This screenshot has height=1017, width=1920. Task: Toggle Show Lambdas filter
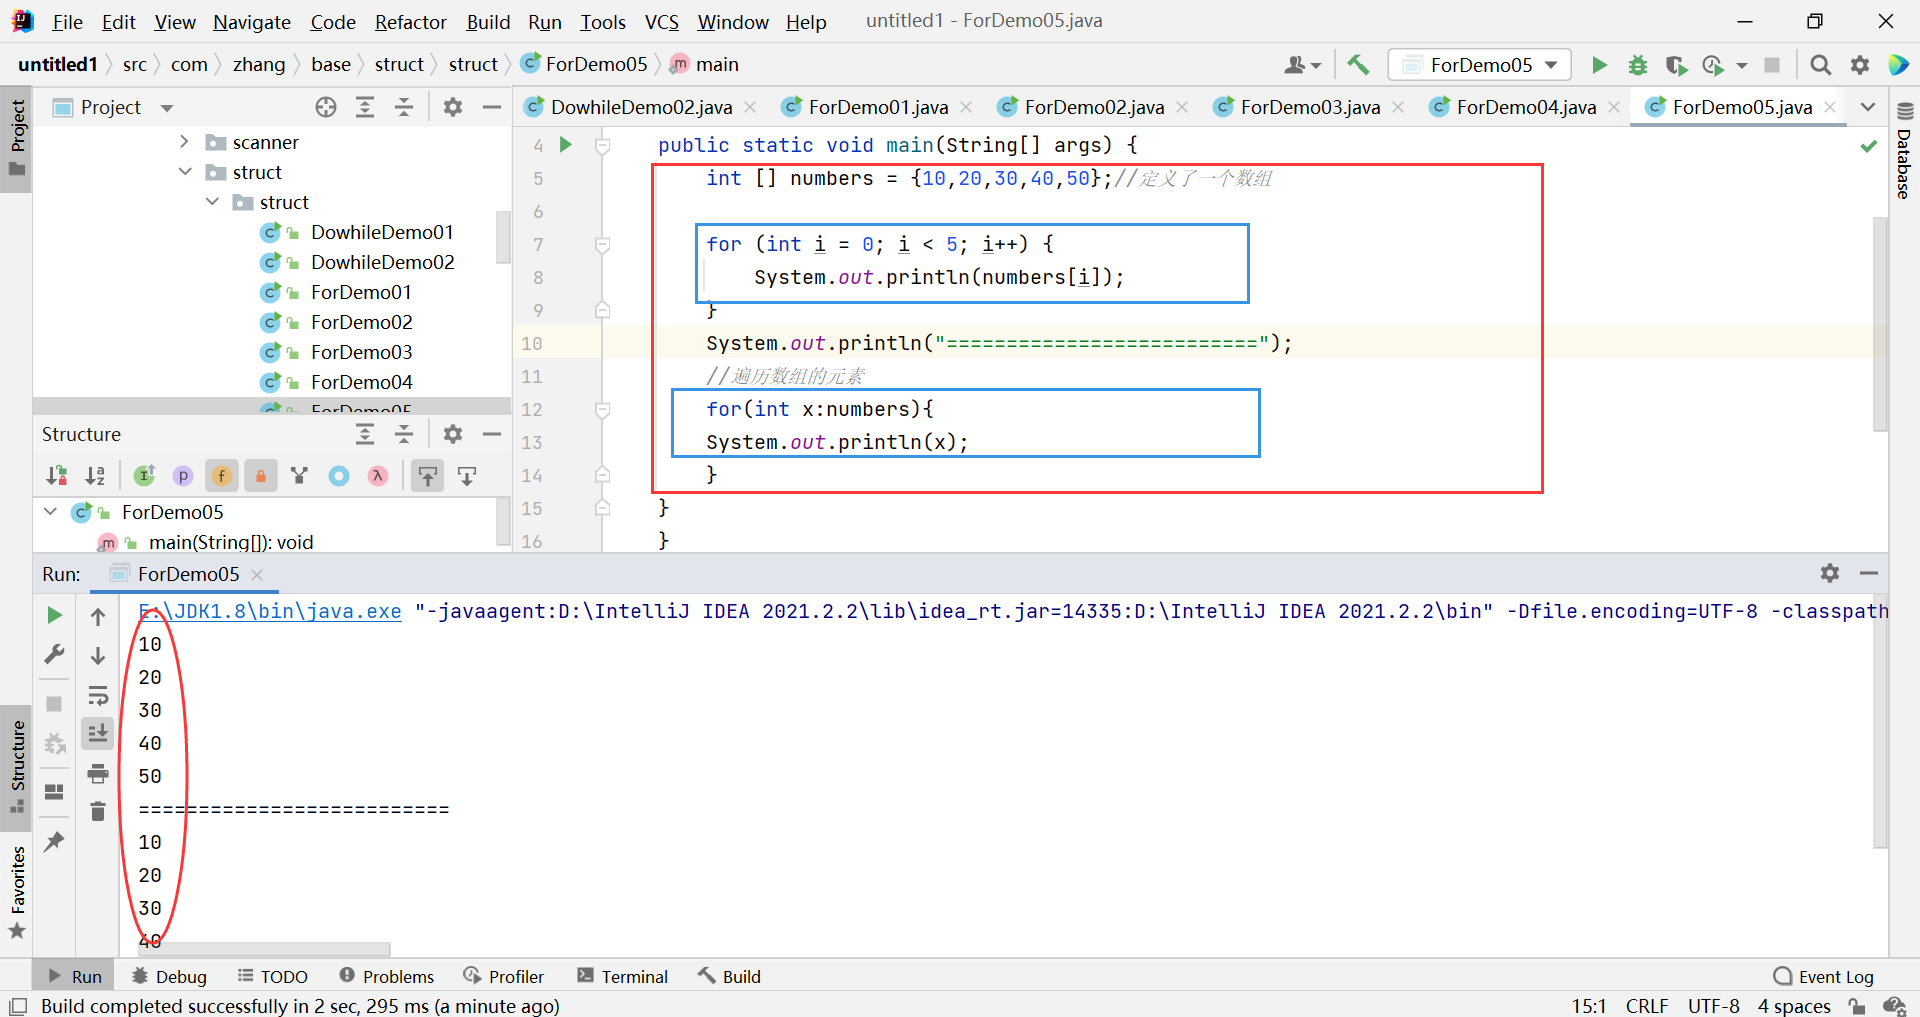coord(378,476)
